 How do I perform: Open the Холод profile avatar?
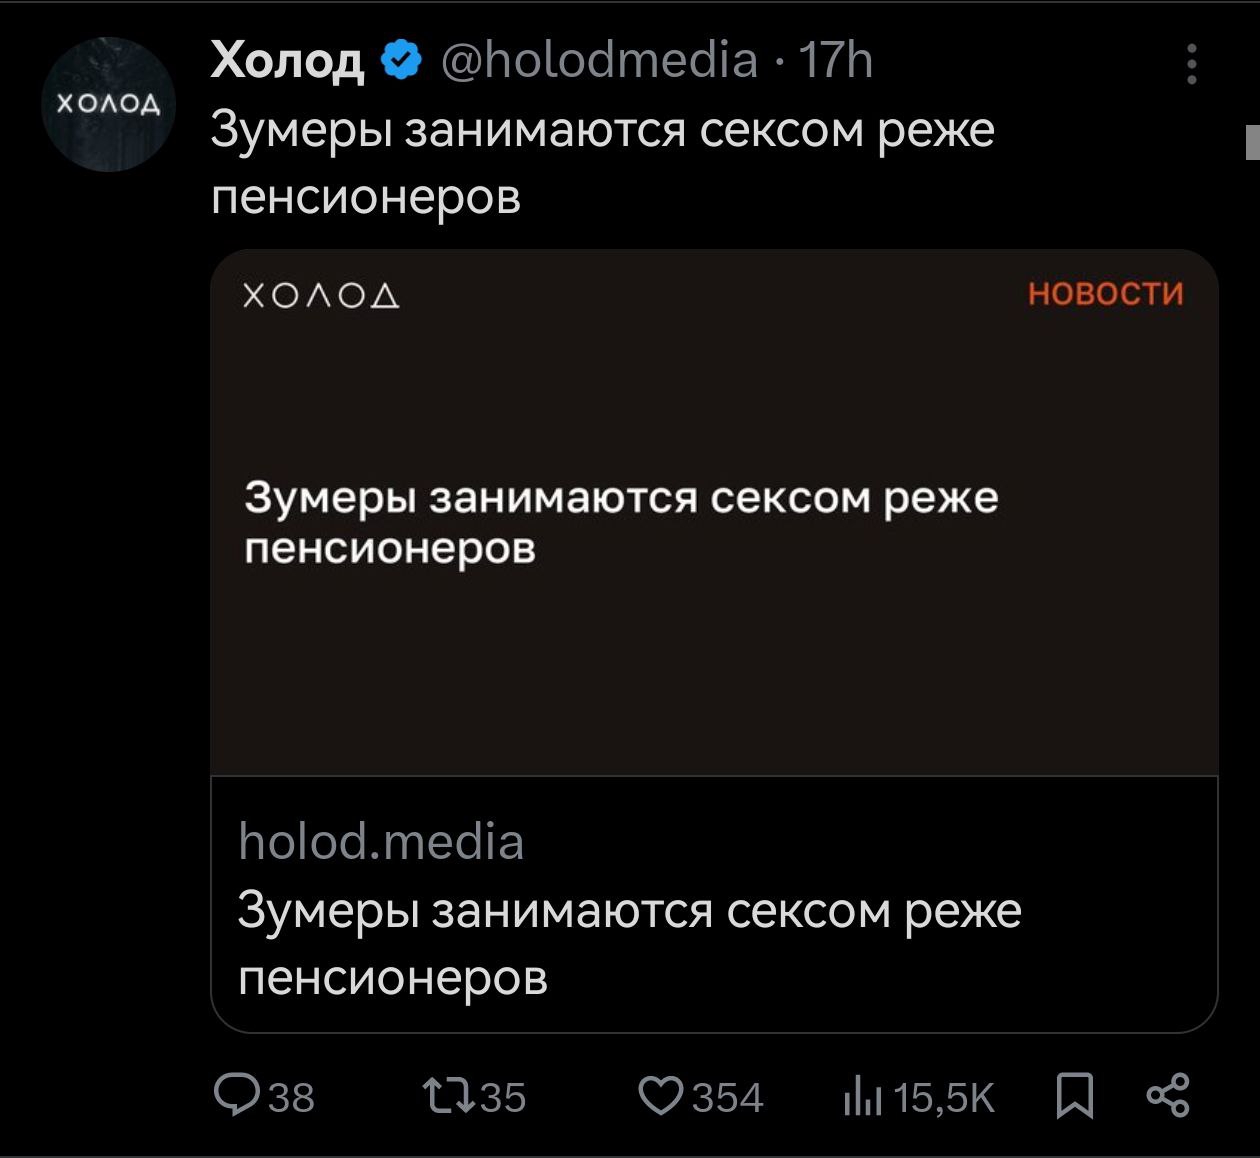(x=108, y=104)
